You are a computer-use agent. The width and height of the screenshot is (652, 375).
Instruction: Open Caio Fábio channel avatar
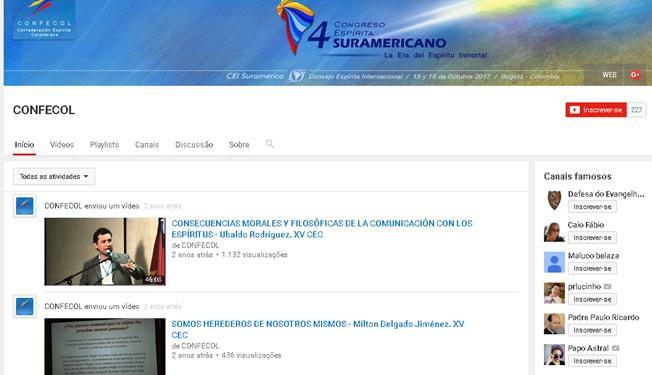coord(554,231)
